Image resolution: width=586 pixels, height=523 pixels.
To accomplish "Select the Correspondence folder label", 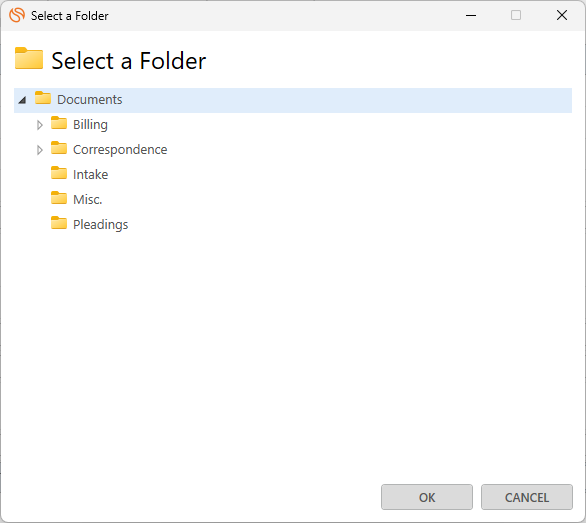I will point(120,150).
